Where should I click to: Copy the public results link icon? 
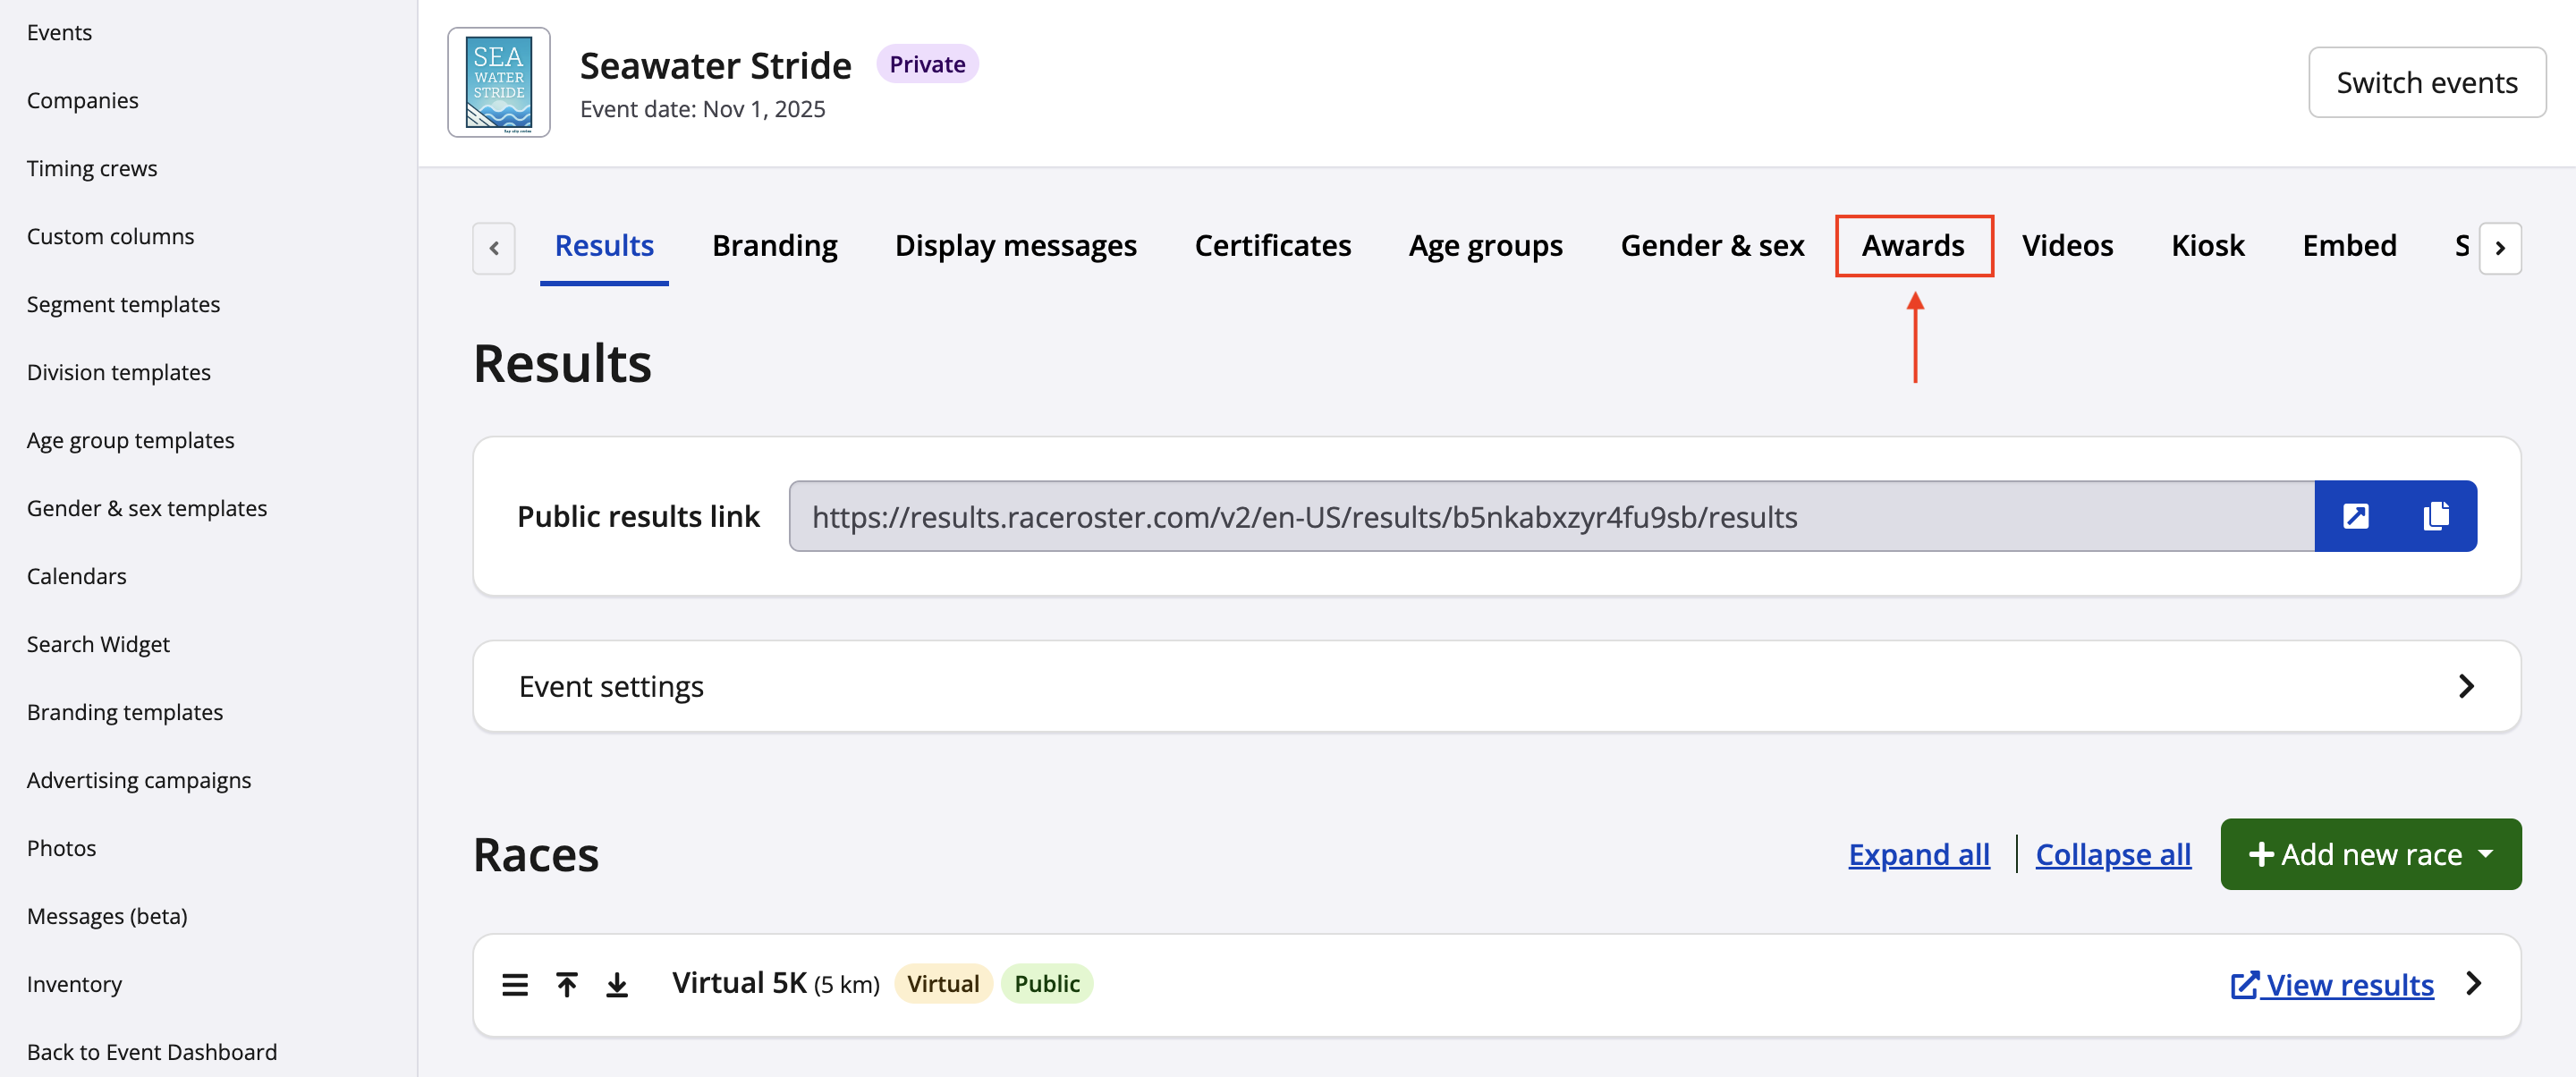pos(2436,516)
